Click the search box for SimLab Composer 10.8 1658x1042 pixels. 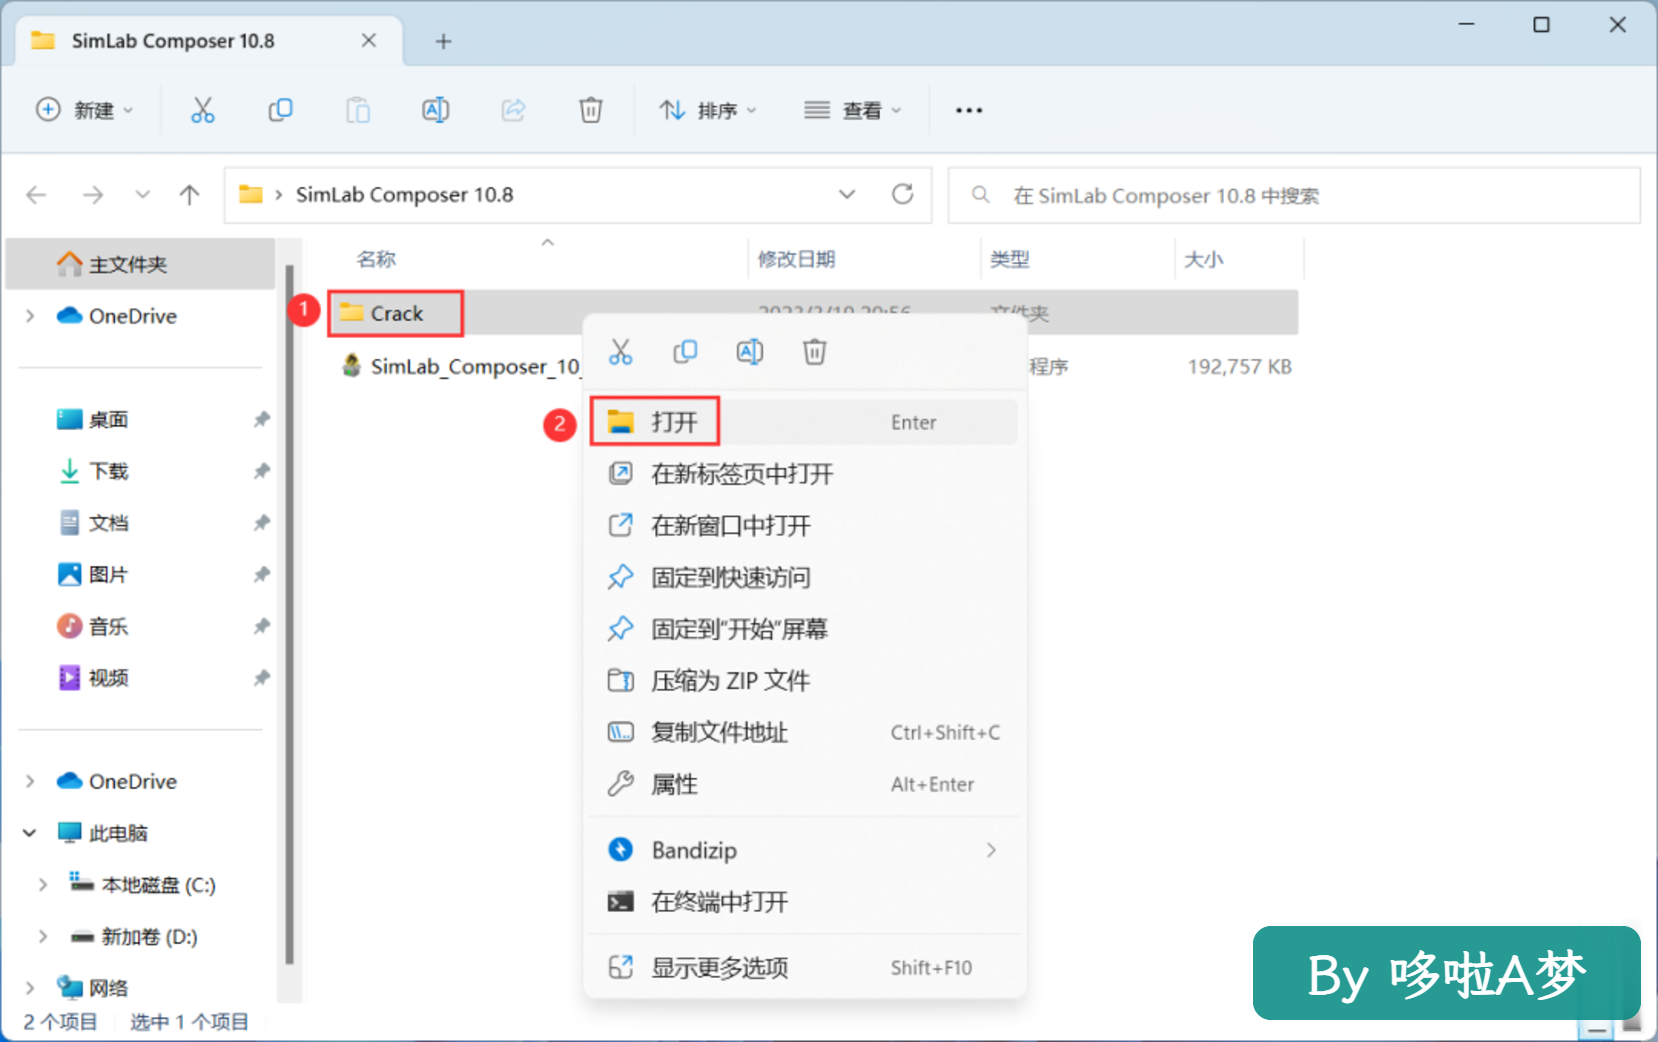[x=1294, y=195]
